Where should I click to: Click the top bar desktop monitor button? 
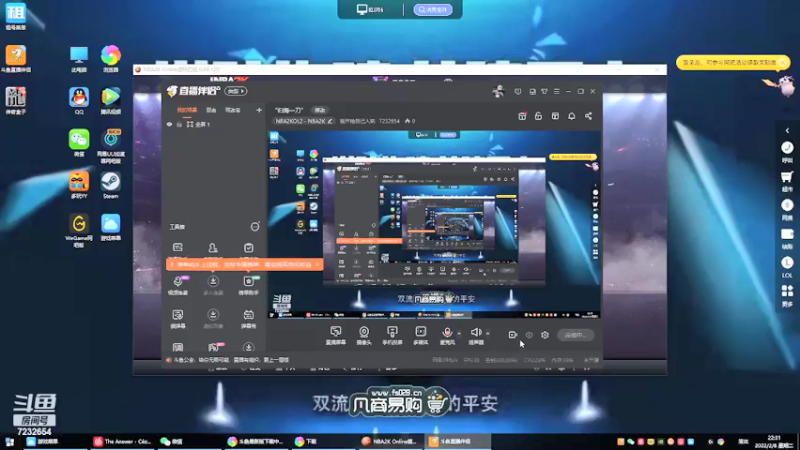coord(370,9)
